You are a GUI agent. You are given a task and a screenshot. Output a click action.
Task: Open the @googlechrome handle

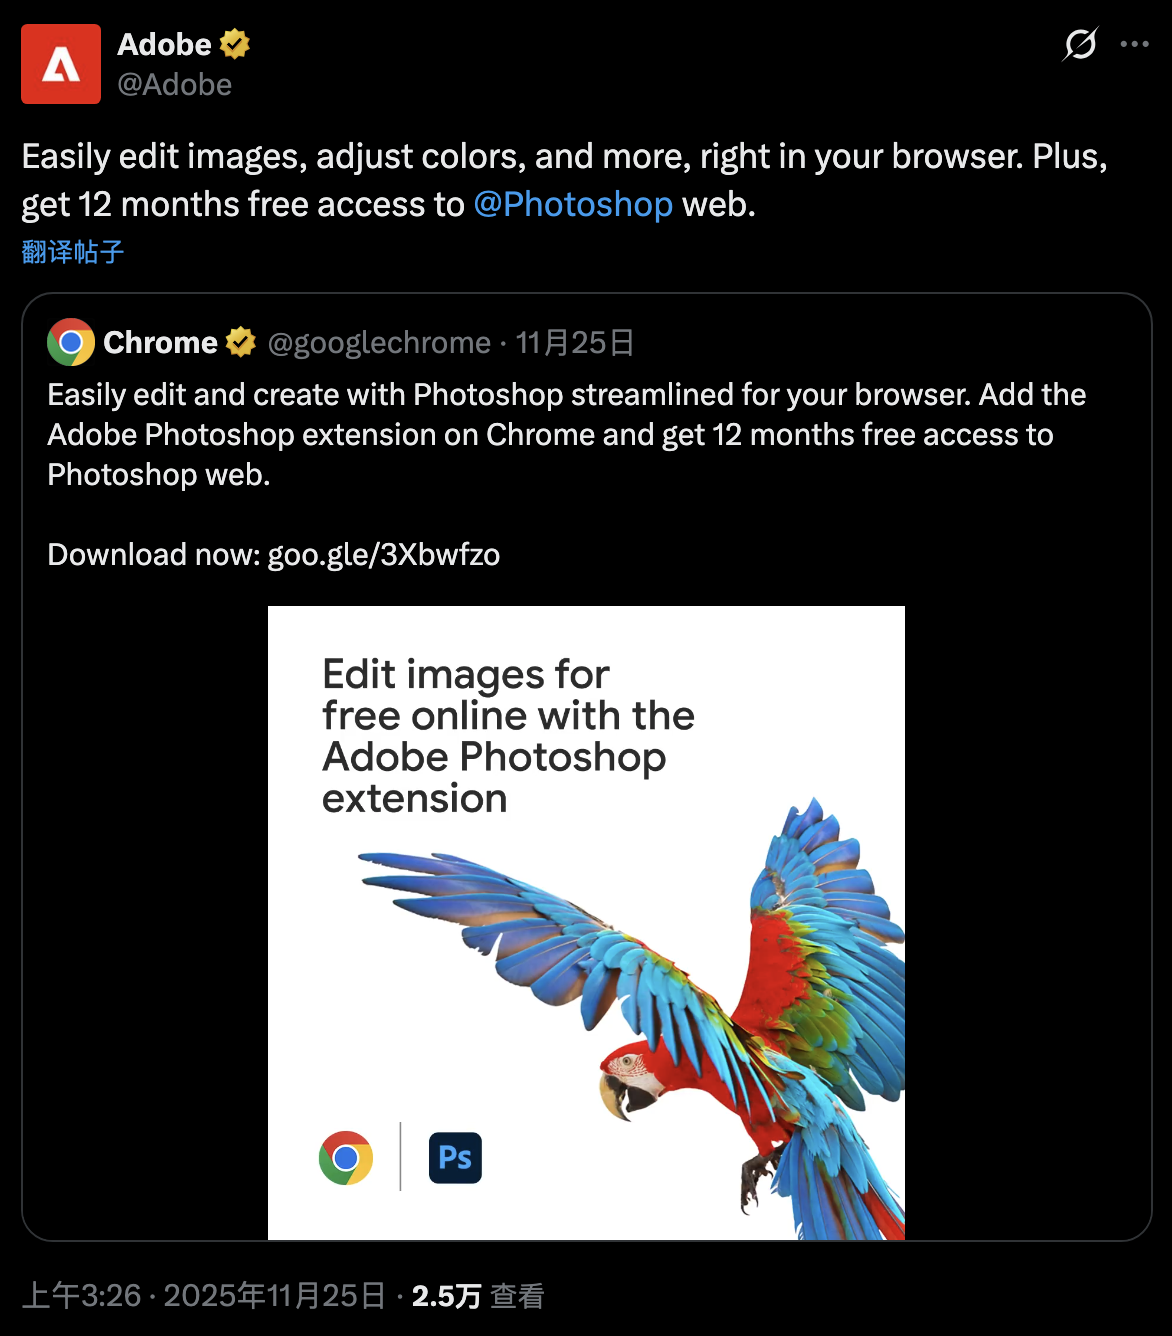point(379,343)
